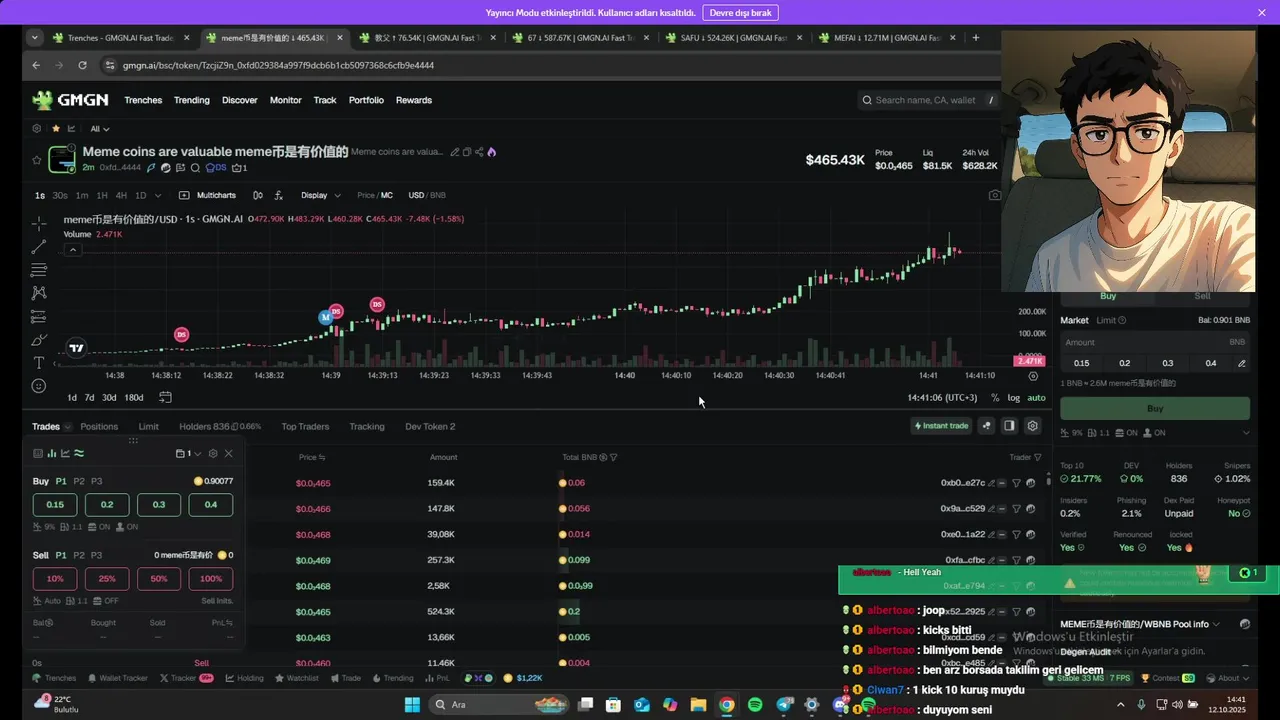Screen dimensions: 1280x720
Task: Filter trader 0xb0...e27c with funnel icon
Action: [1017, 483]
